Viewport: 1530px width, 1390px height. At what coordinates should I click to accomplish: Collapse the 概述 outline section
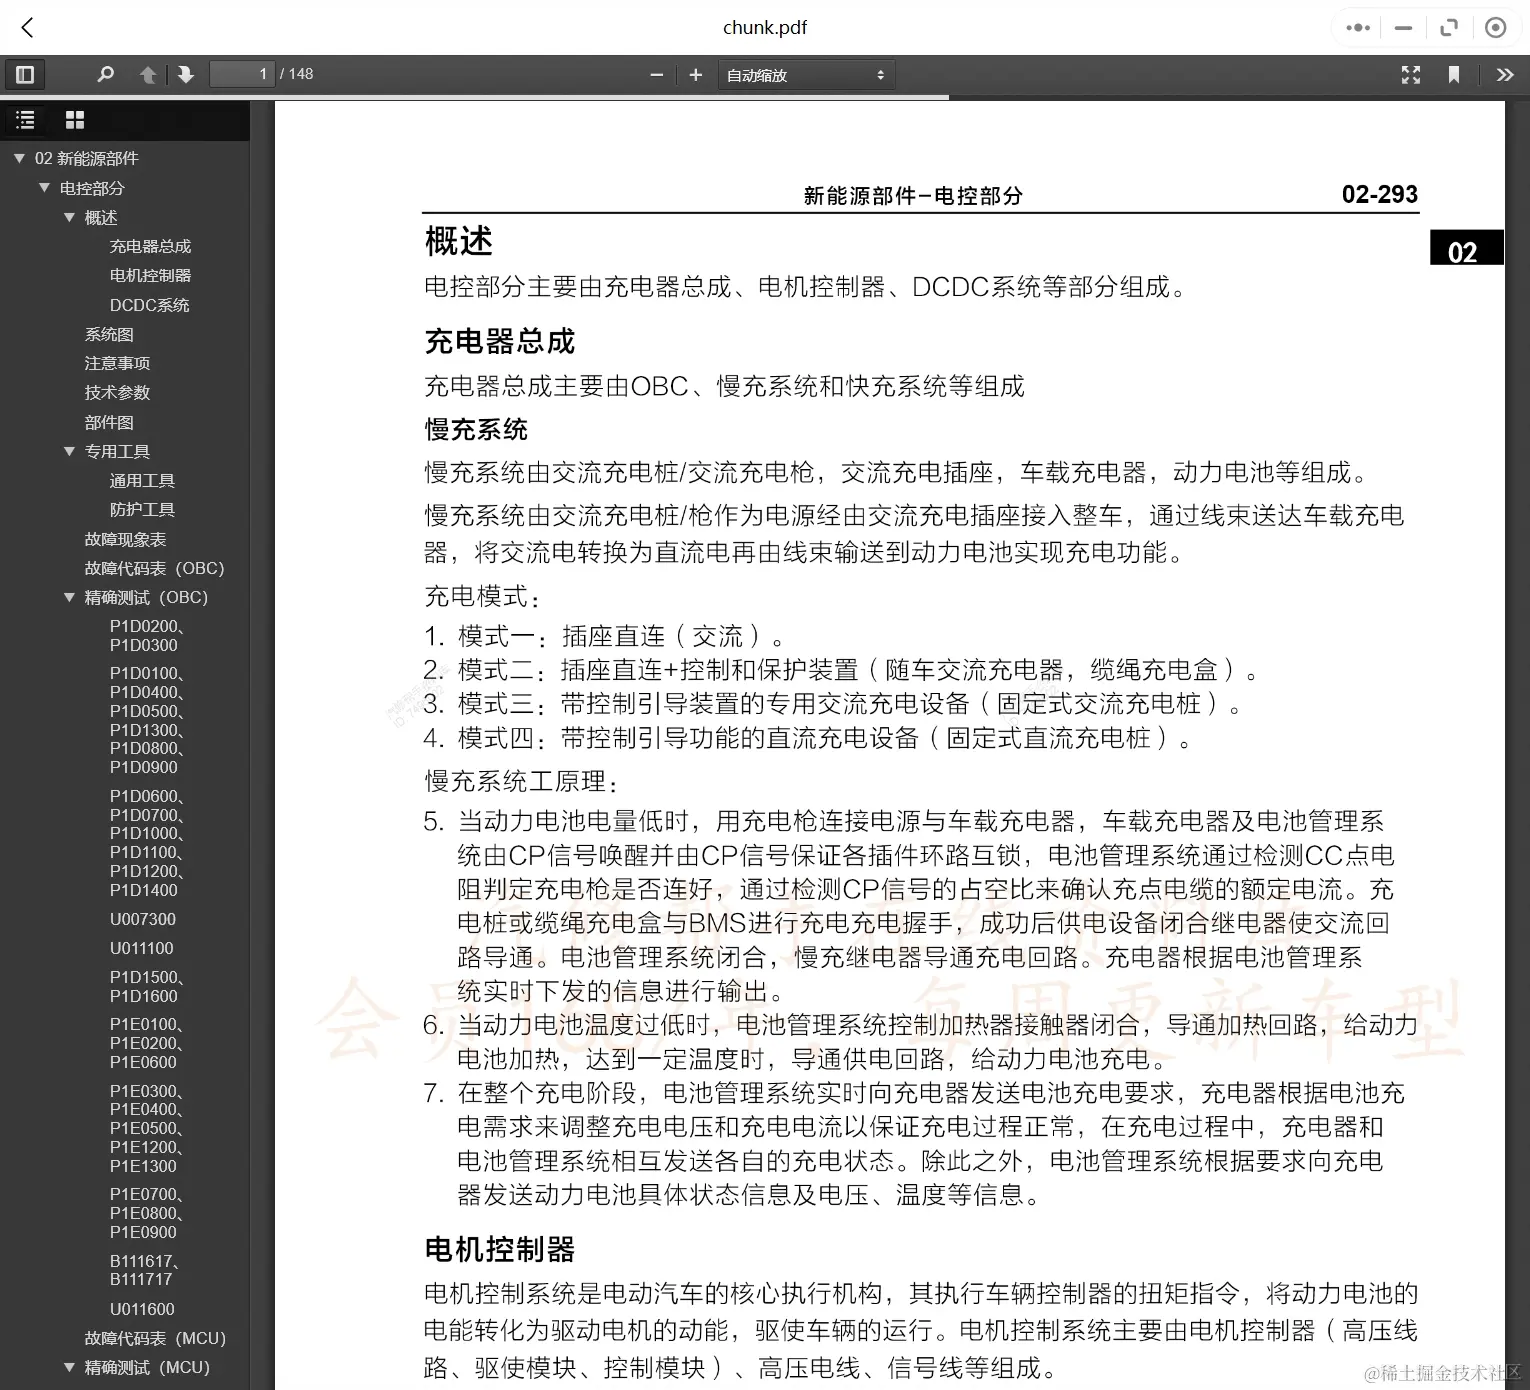pos(69,217)
